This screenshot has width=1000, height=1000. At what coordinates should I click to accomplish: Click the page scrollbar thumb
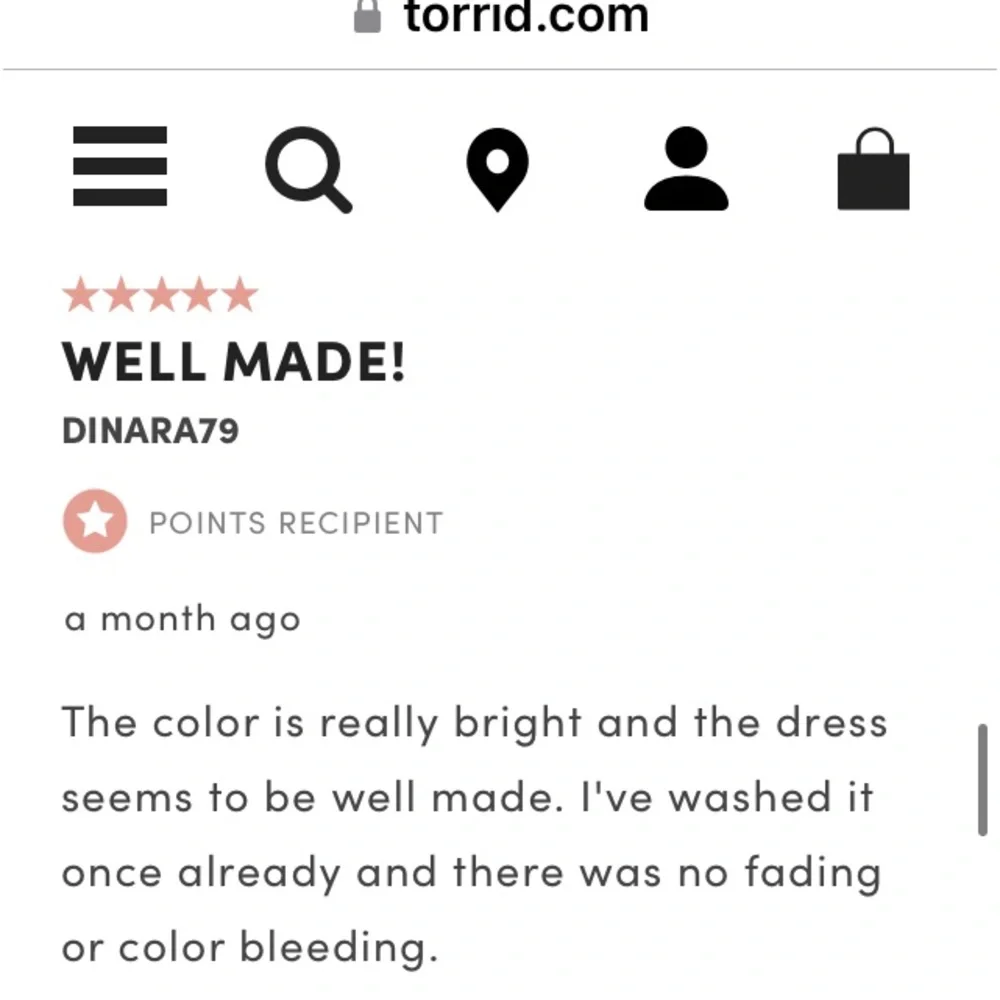(982, 779)
